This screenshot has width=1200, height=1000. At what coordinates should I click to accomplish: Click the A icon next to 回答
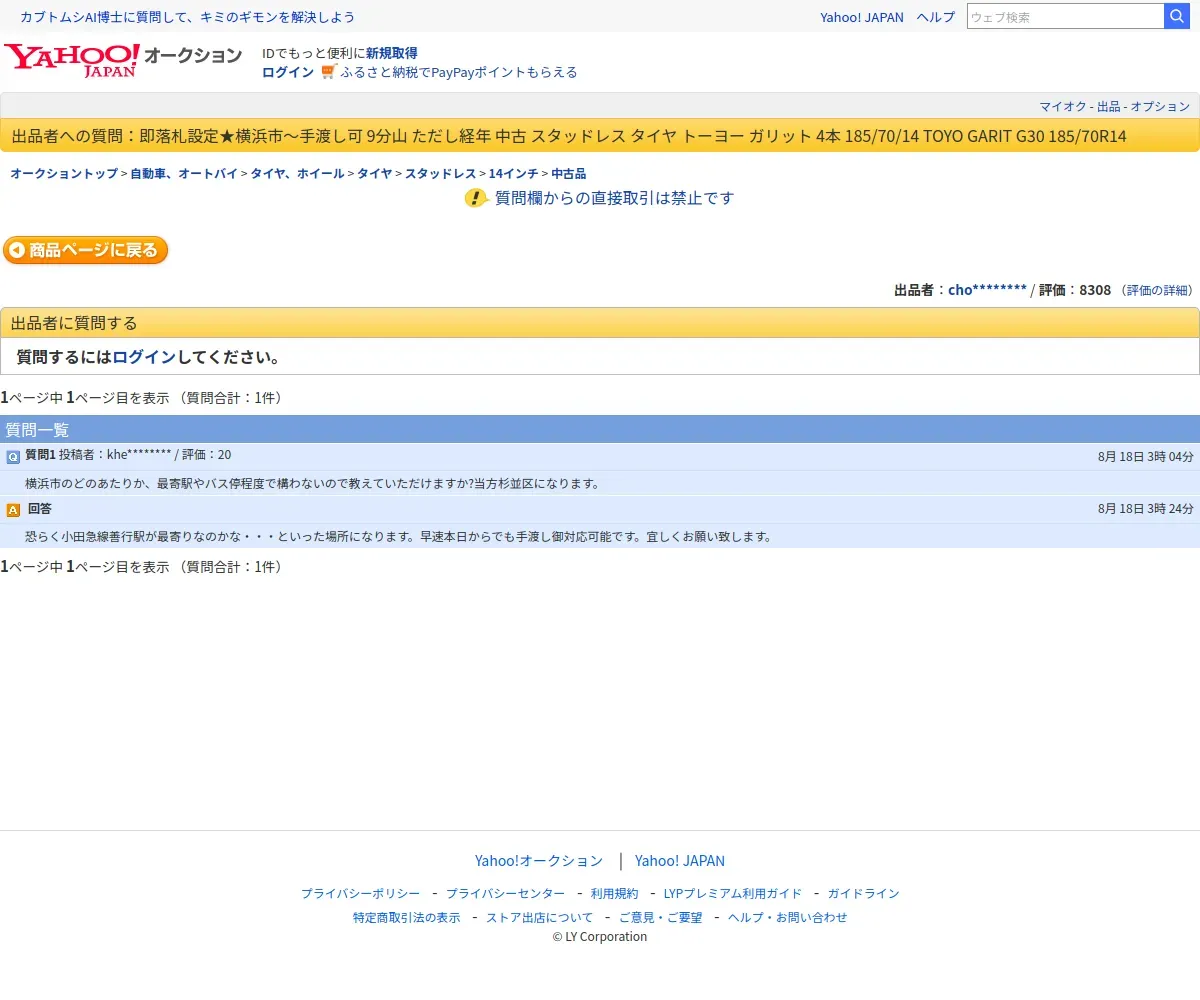click(x=13, y=510)
